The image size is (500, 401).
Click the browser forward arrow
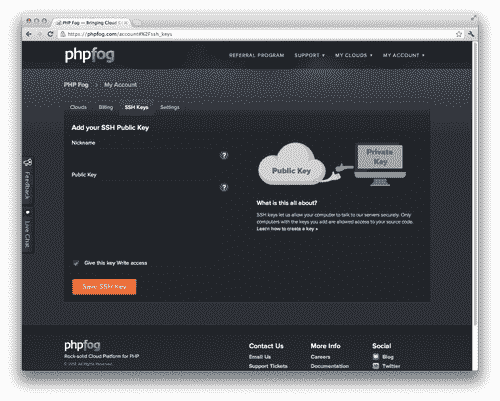tap(40, 34)
